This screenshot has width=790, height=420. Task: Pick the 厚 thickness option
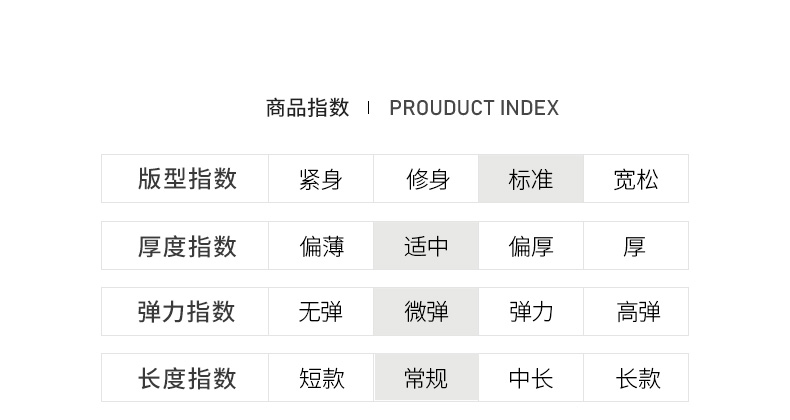tap(636, 246)
